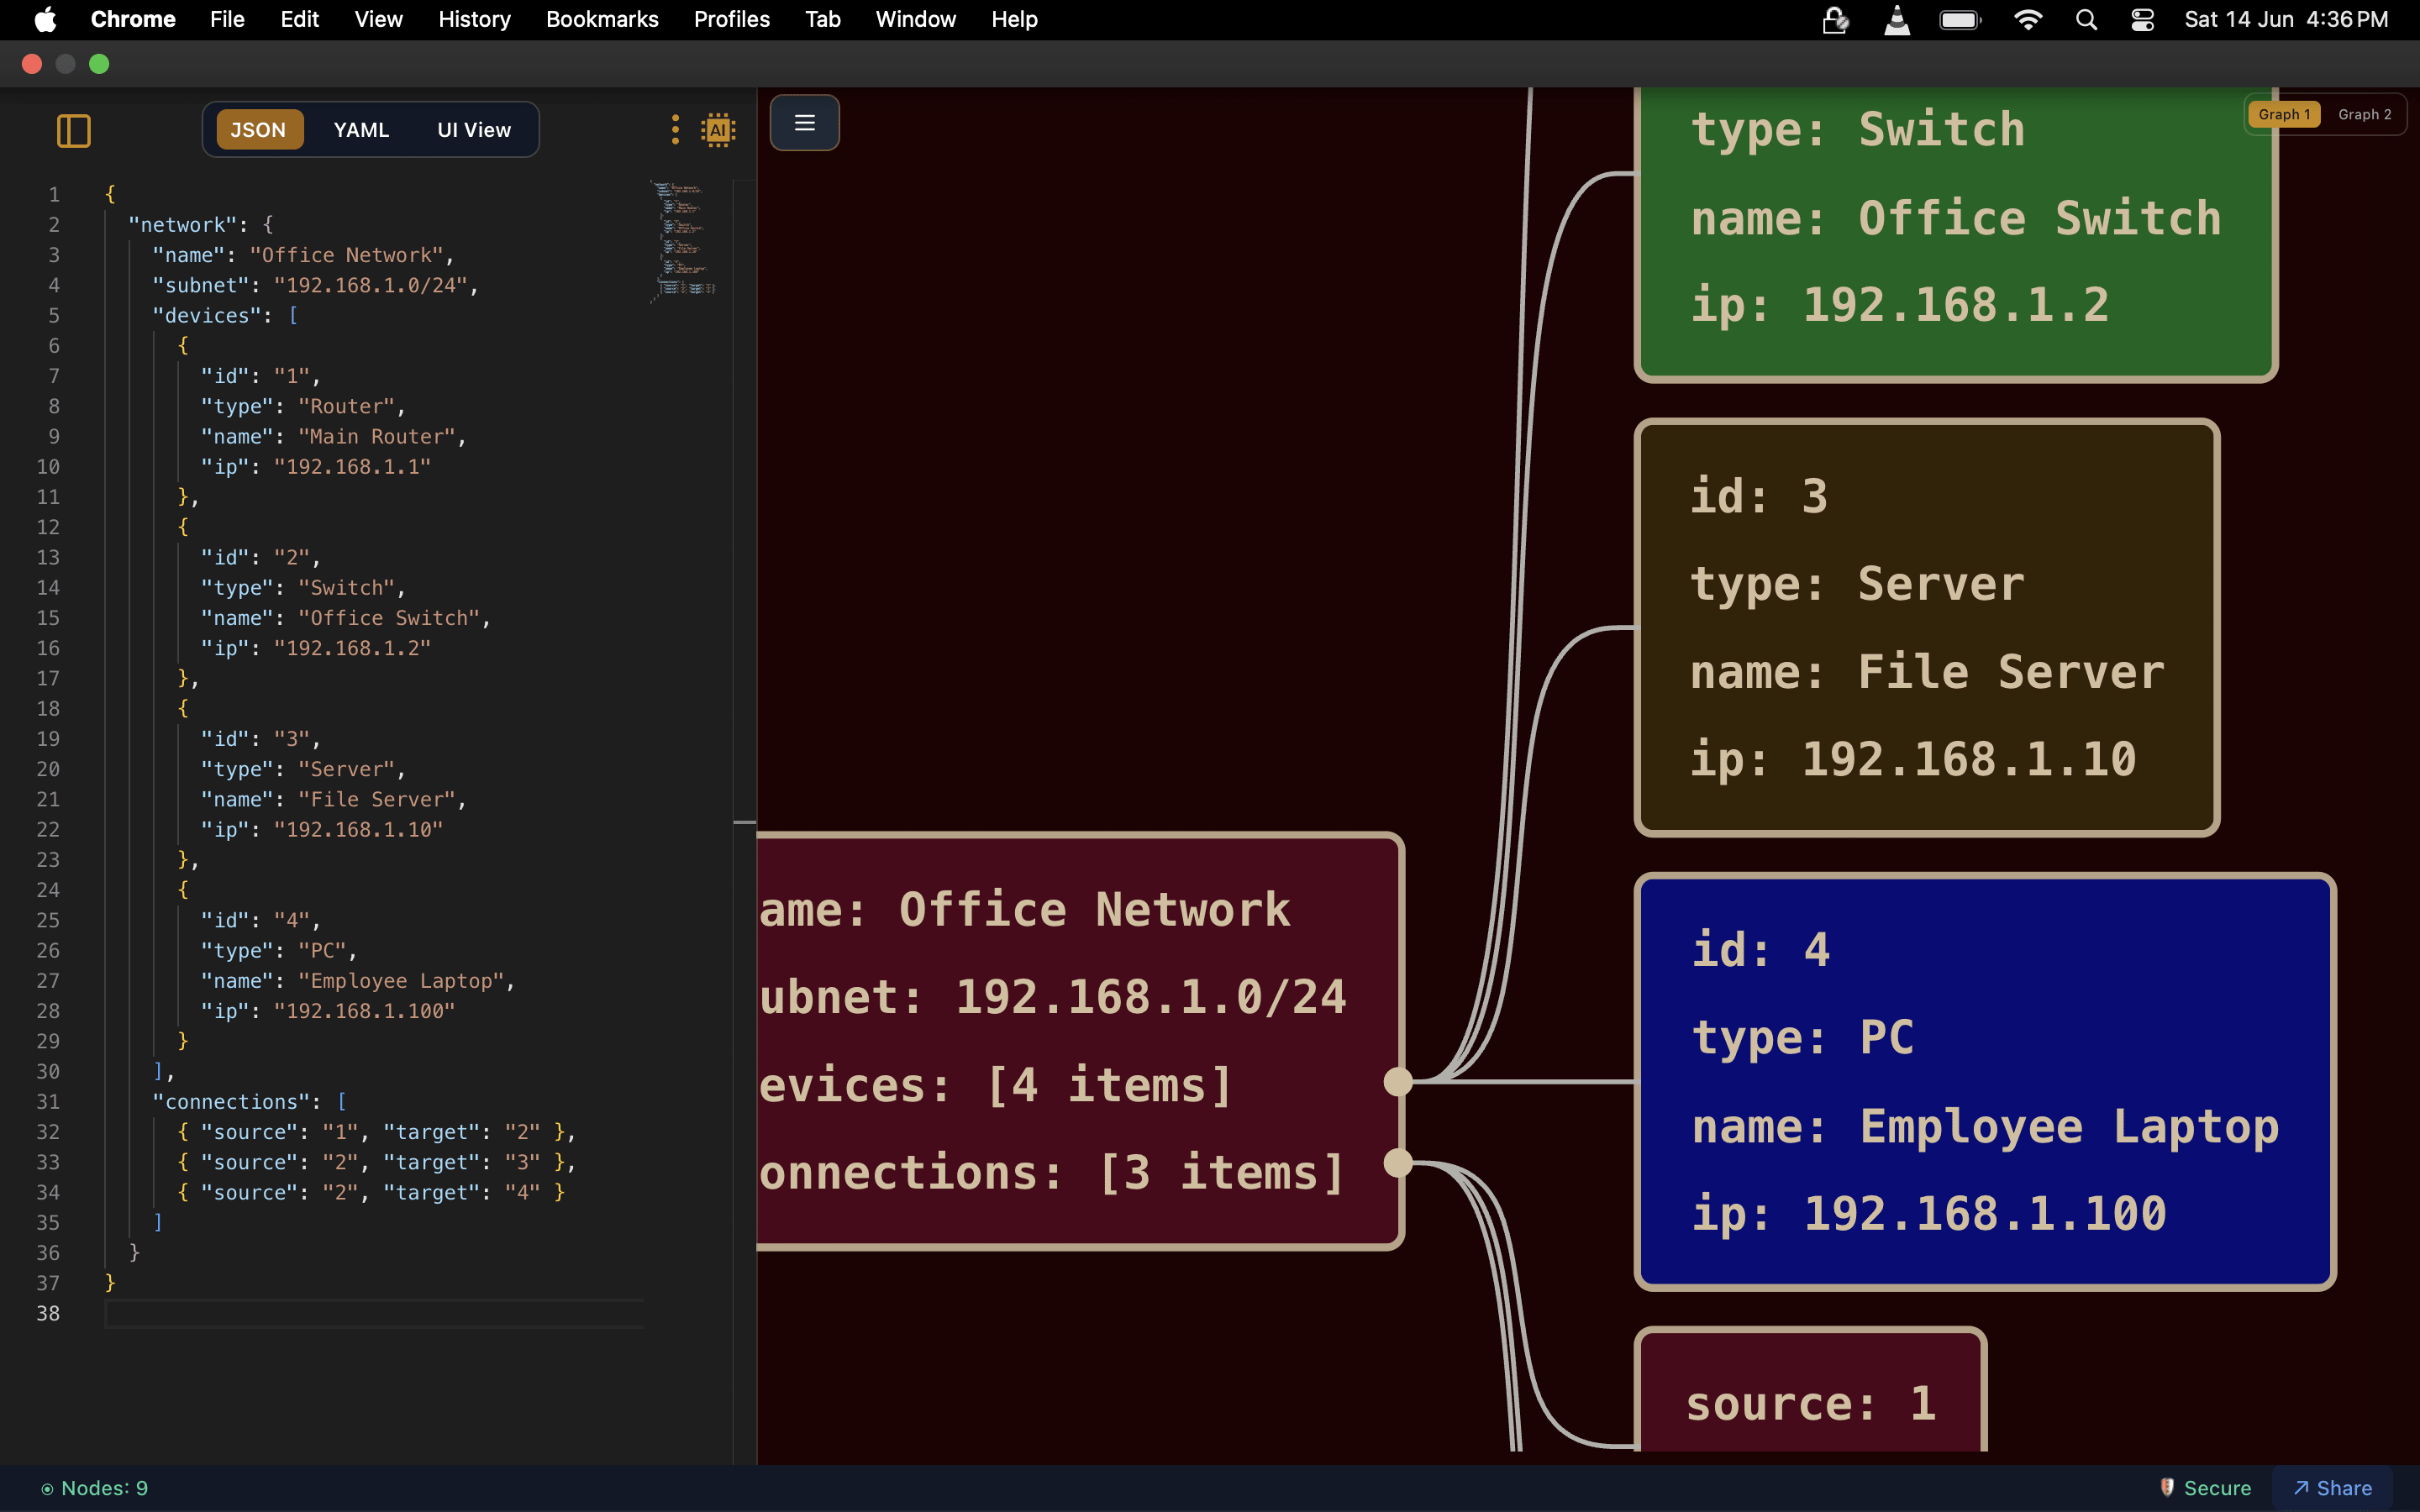Screen dimensions: 2420x1512
Task: Click the battery status icon
Action: tap(1960, 19)
